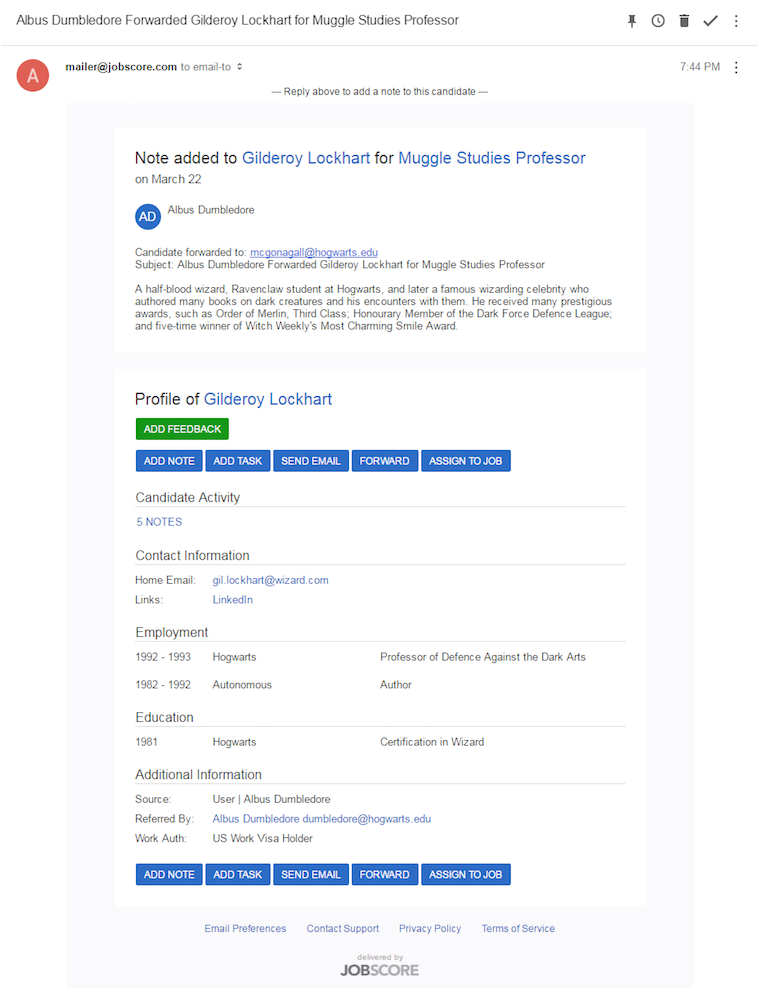This screenshot has width=759, height=992.
Task: Click 'User | Albus Dumbledore' source value
Action: [271, 799]
